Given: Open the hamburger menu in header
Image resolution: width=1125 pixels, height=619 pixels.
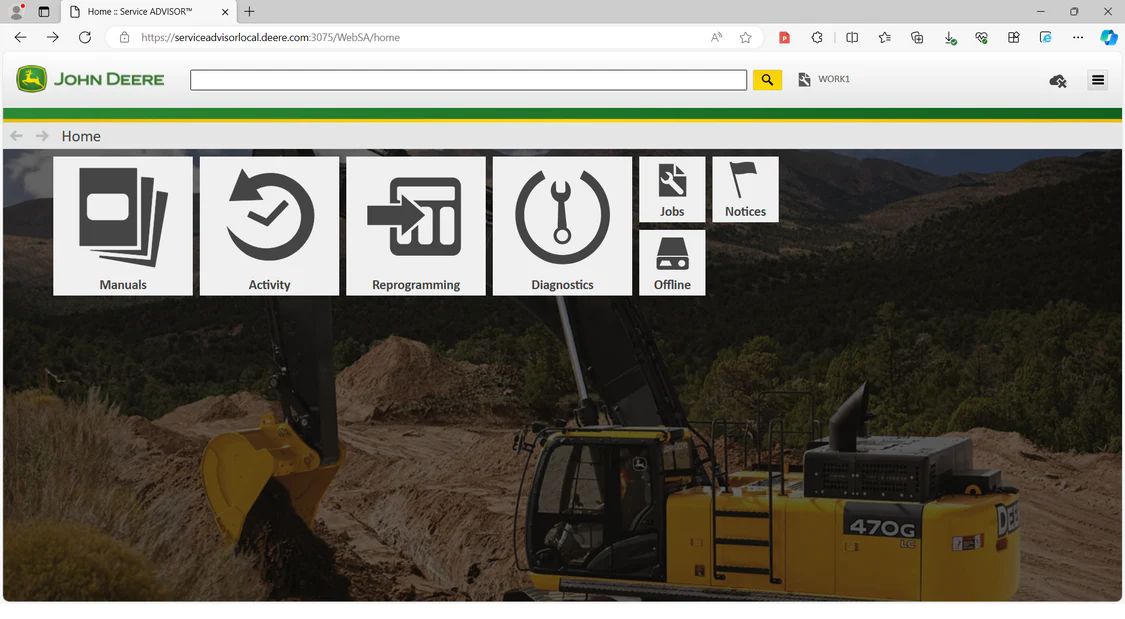Looking at the screenshot, I should point(1098,80).
